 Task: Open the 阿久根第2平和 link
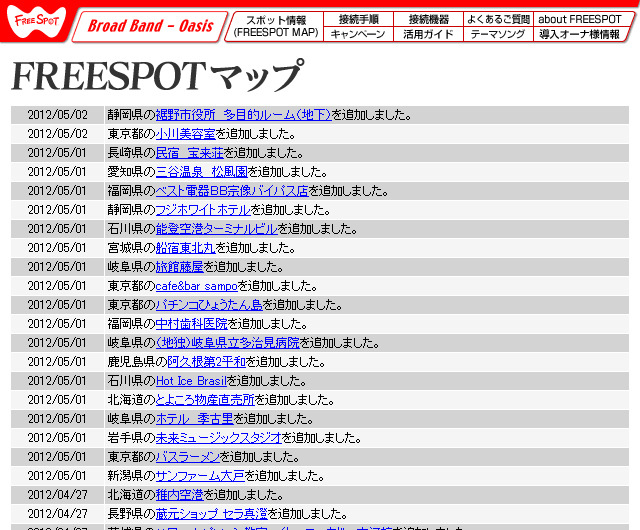[207, 362]
